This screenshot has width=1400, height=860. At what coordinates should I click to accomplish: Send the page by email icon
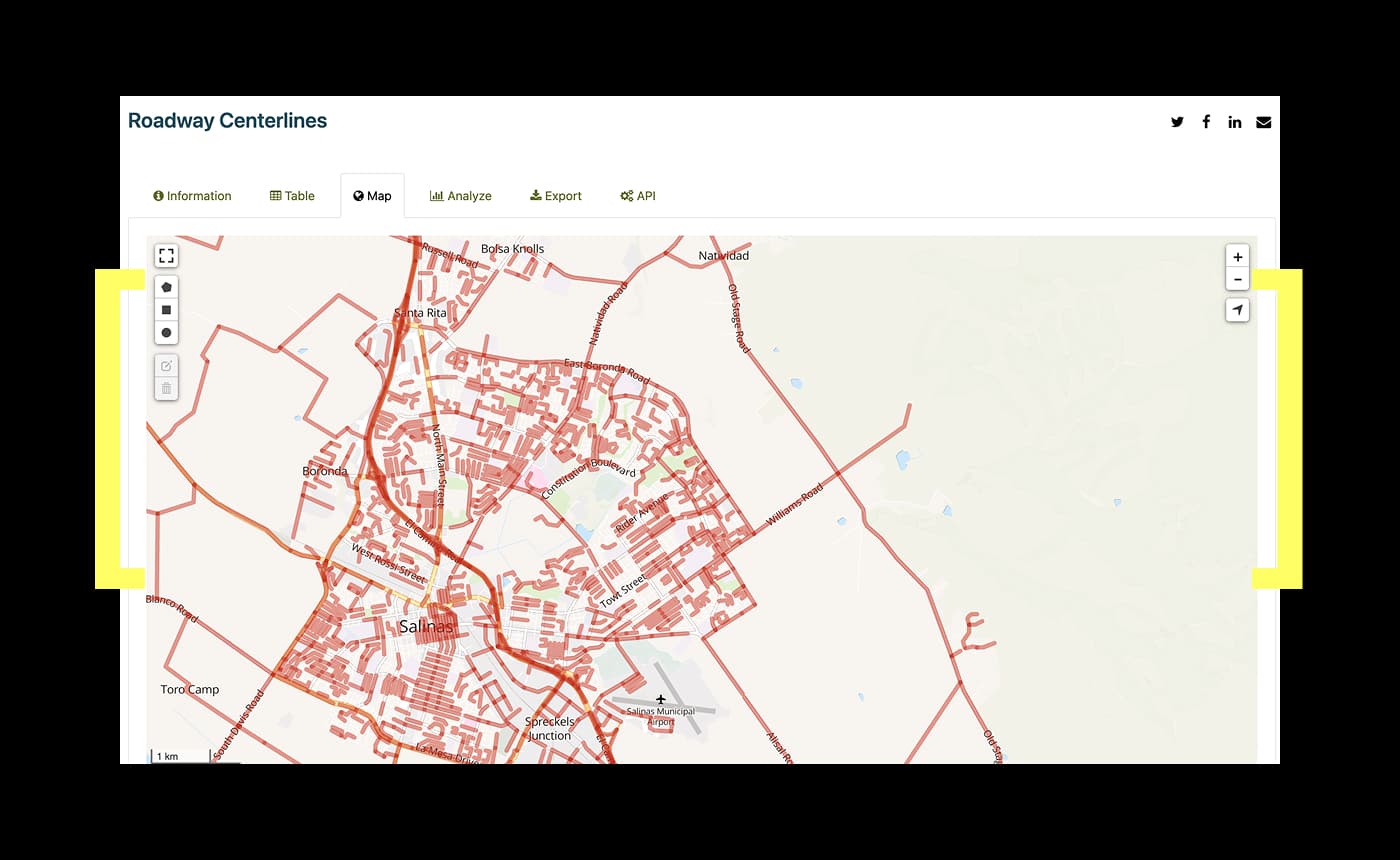1264,122
